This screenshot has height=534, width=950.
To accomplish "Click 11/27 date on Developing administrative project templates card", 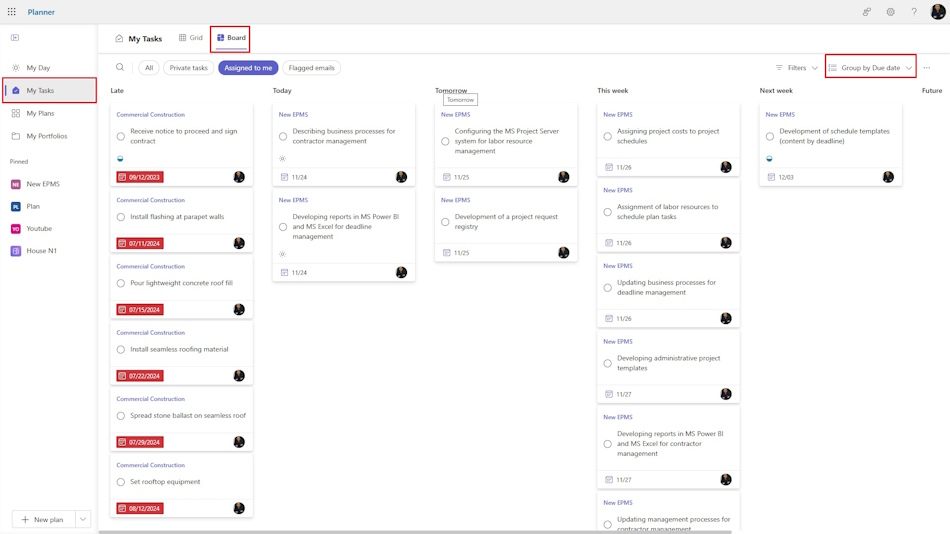I will (619, 394).
